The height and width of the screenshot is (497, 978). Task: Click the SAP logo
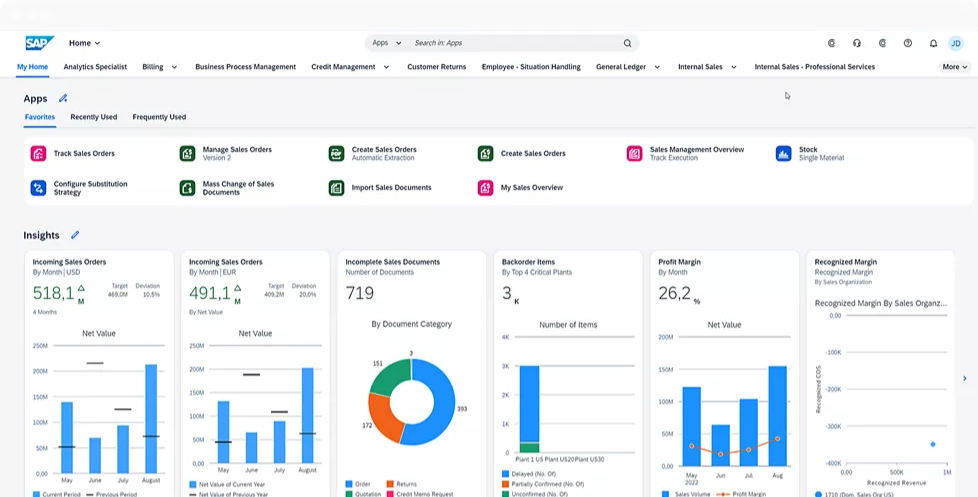(x=39, y=43)
